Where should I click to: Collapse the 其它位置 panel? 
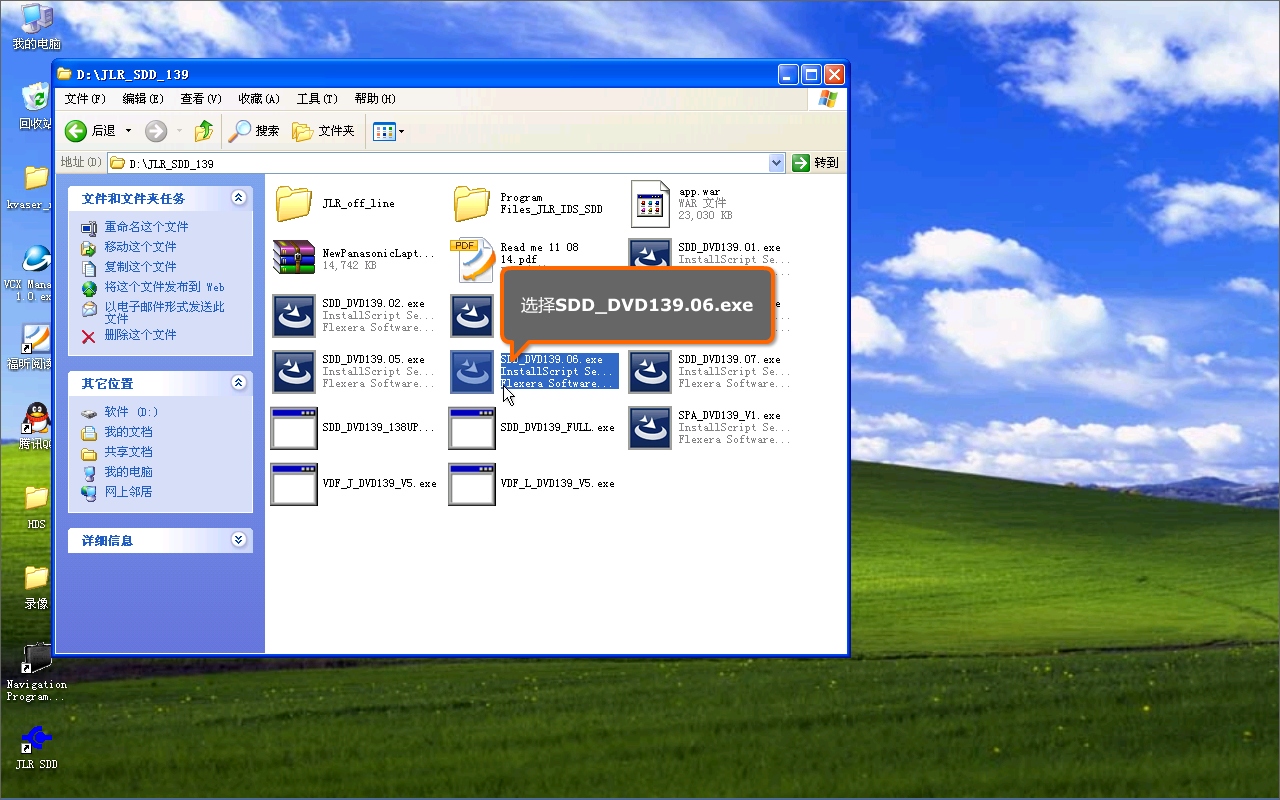point(238,383)
